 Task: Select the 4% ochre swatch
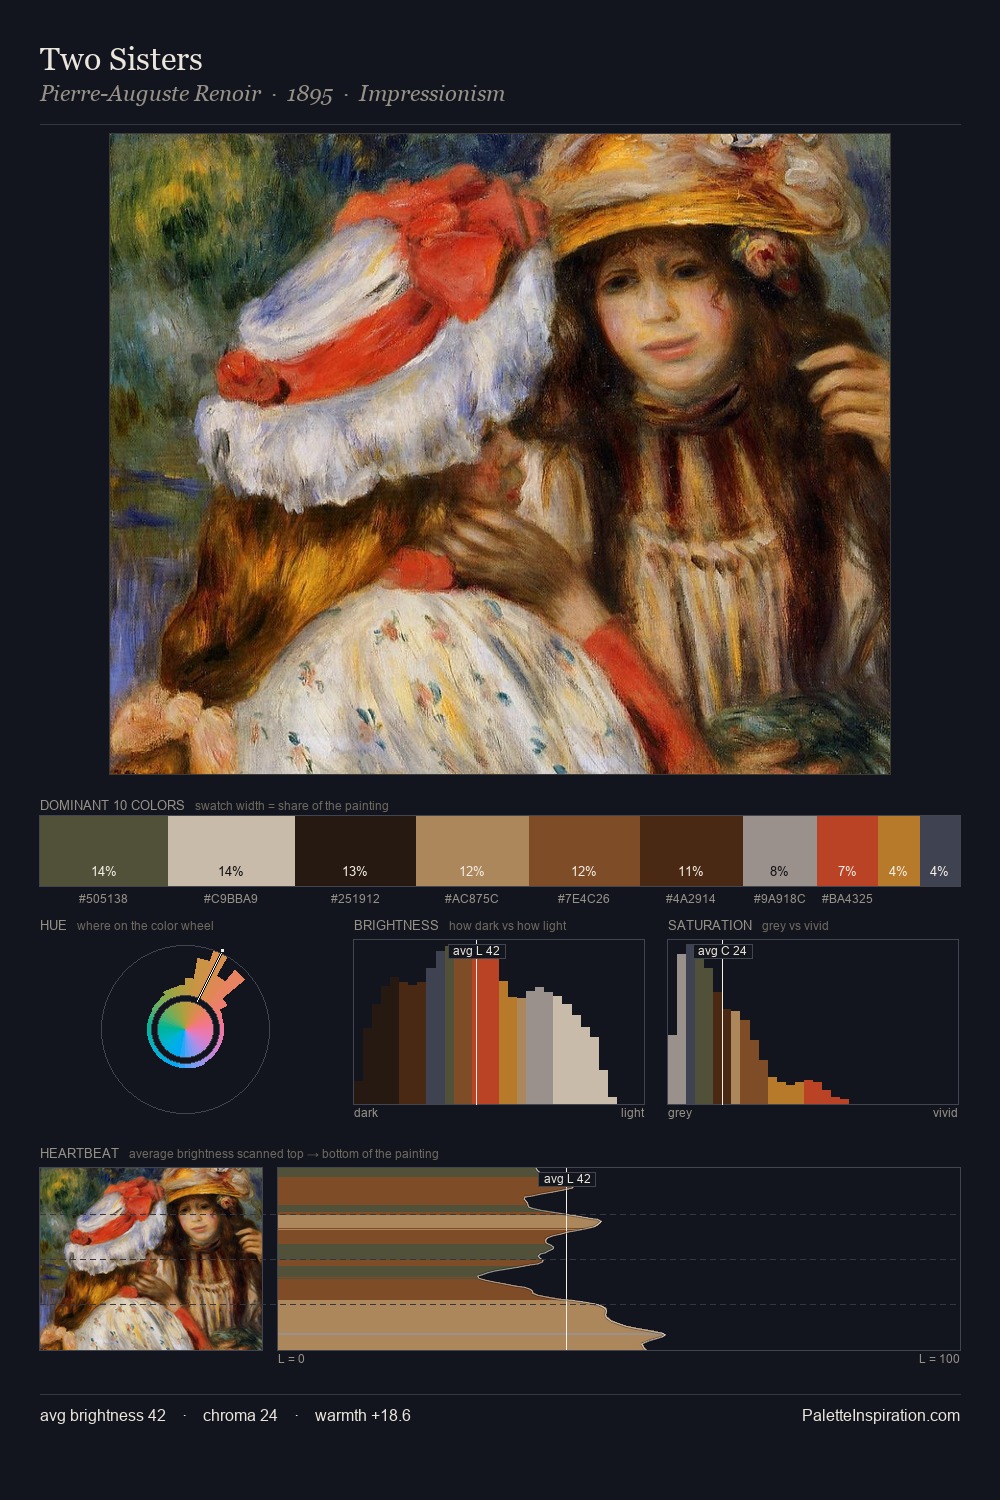(899, 851)
